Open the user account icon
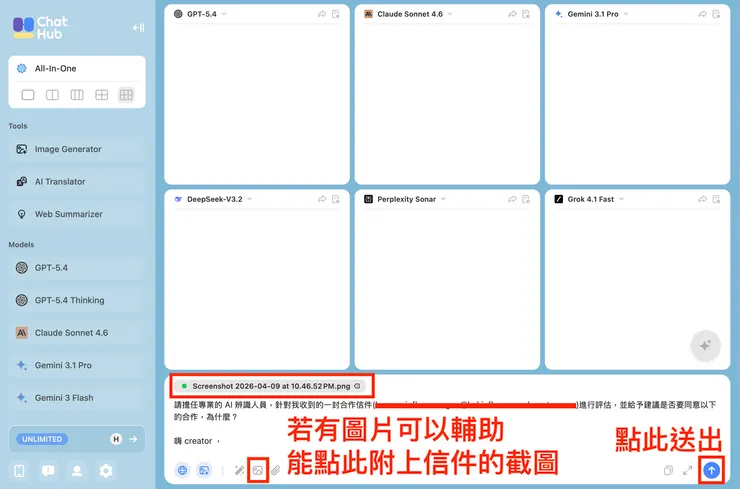The height and width of the screenshot is (489, 740). pyautogui.click(x=76, y=471)
